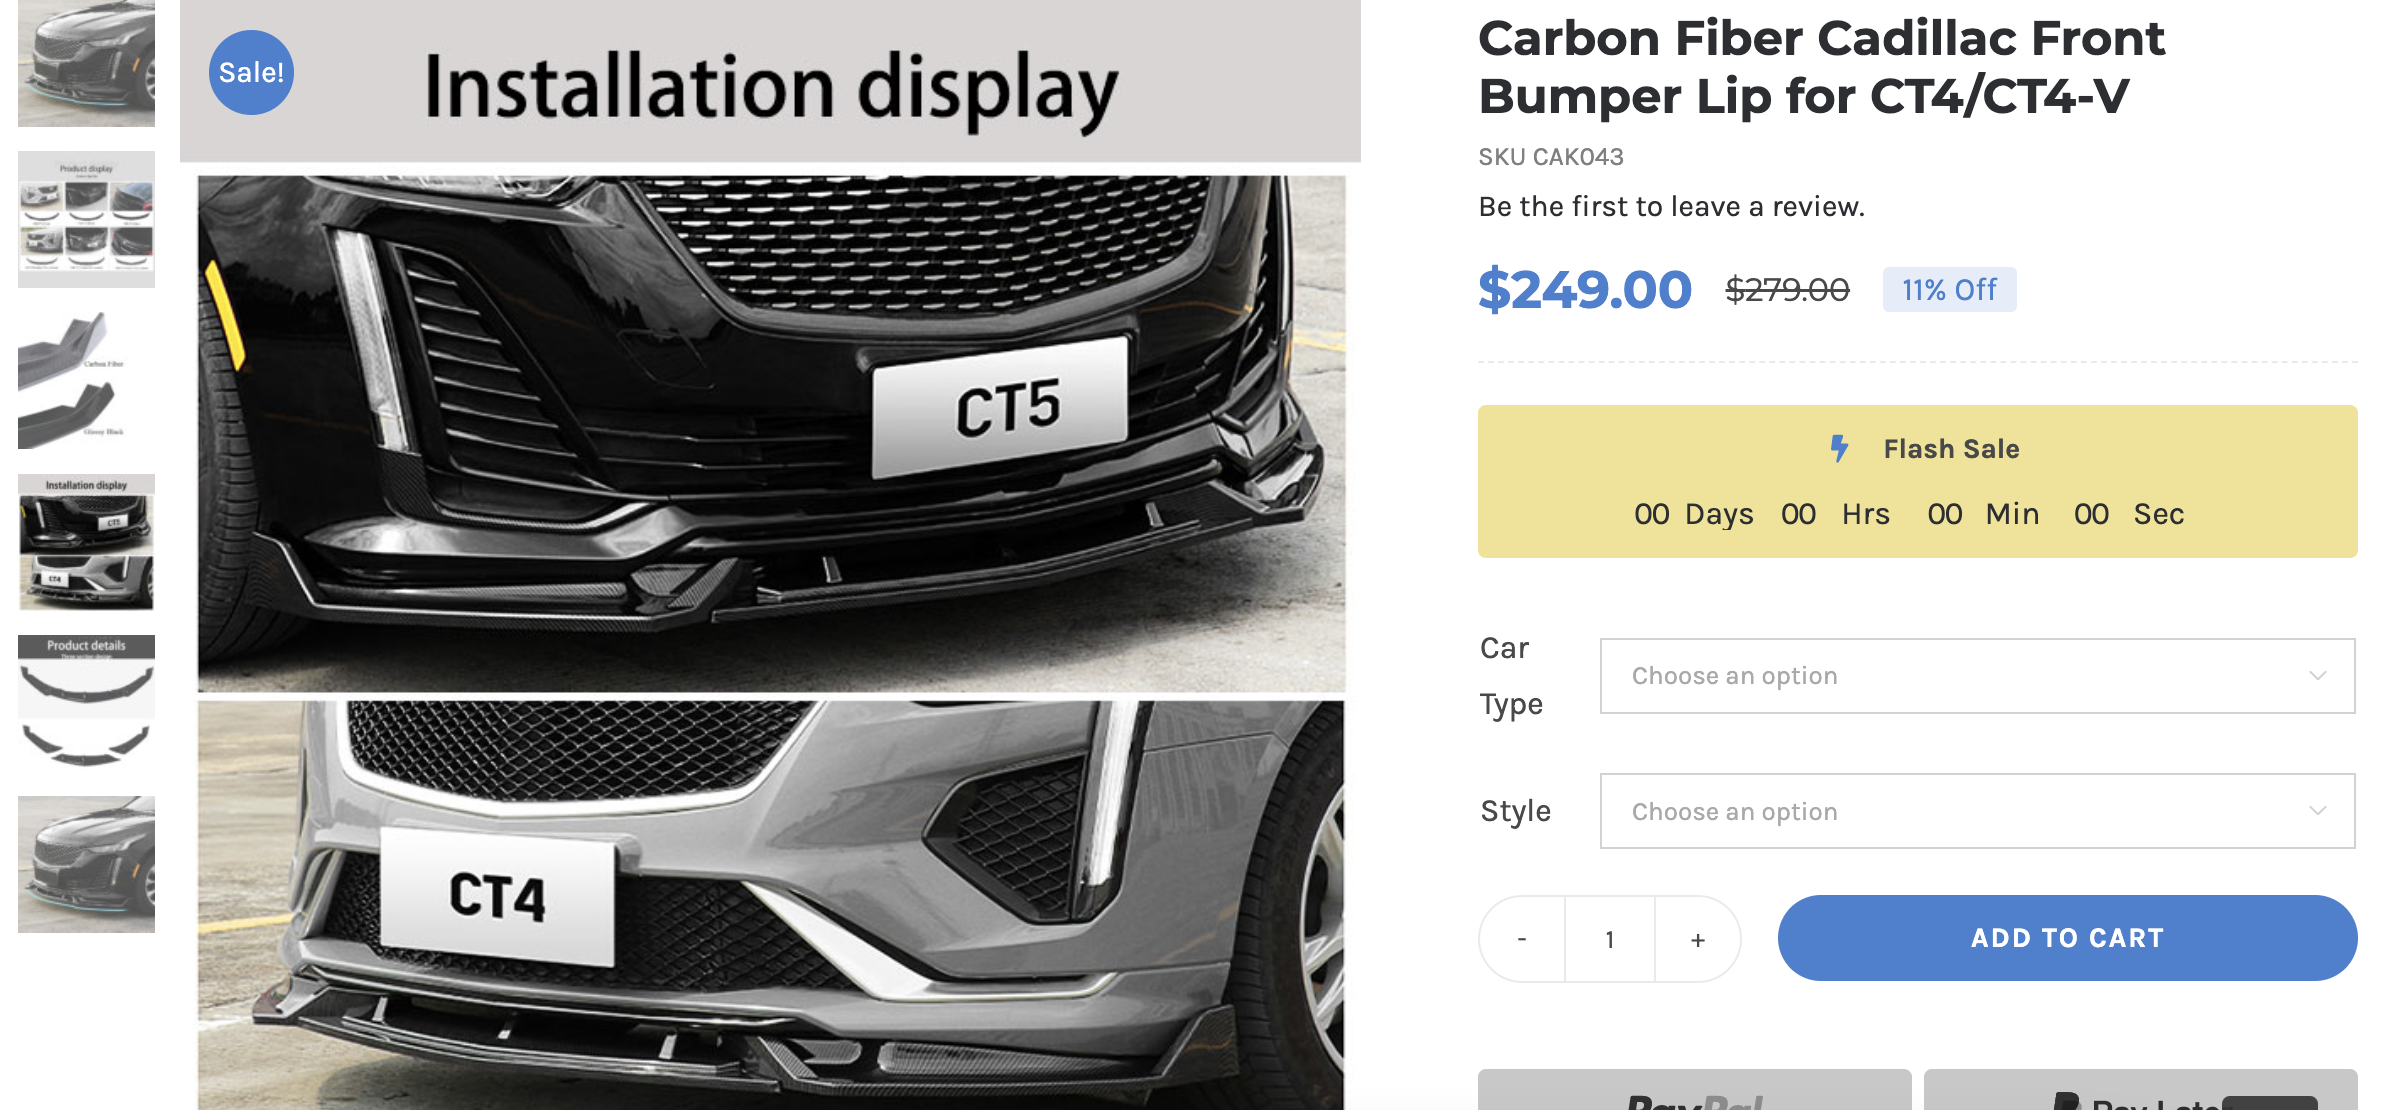Viewport: 2384px width, 1110px height.
Task: Click the blue Sale! badge
Action: [251, 72]
